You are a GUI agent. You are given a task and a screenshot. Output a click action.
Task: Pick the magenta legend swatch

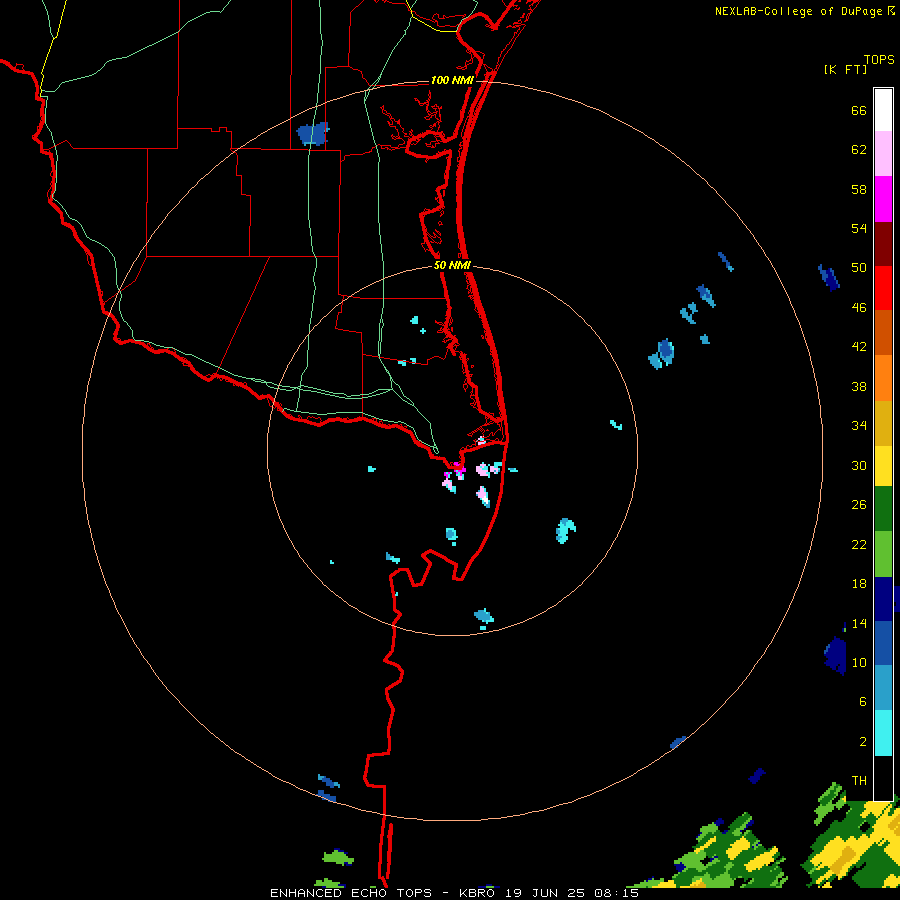pos(883,199)
